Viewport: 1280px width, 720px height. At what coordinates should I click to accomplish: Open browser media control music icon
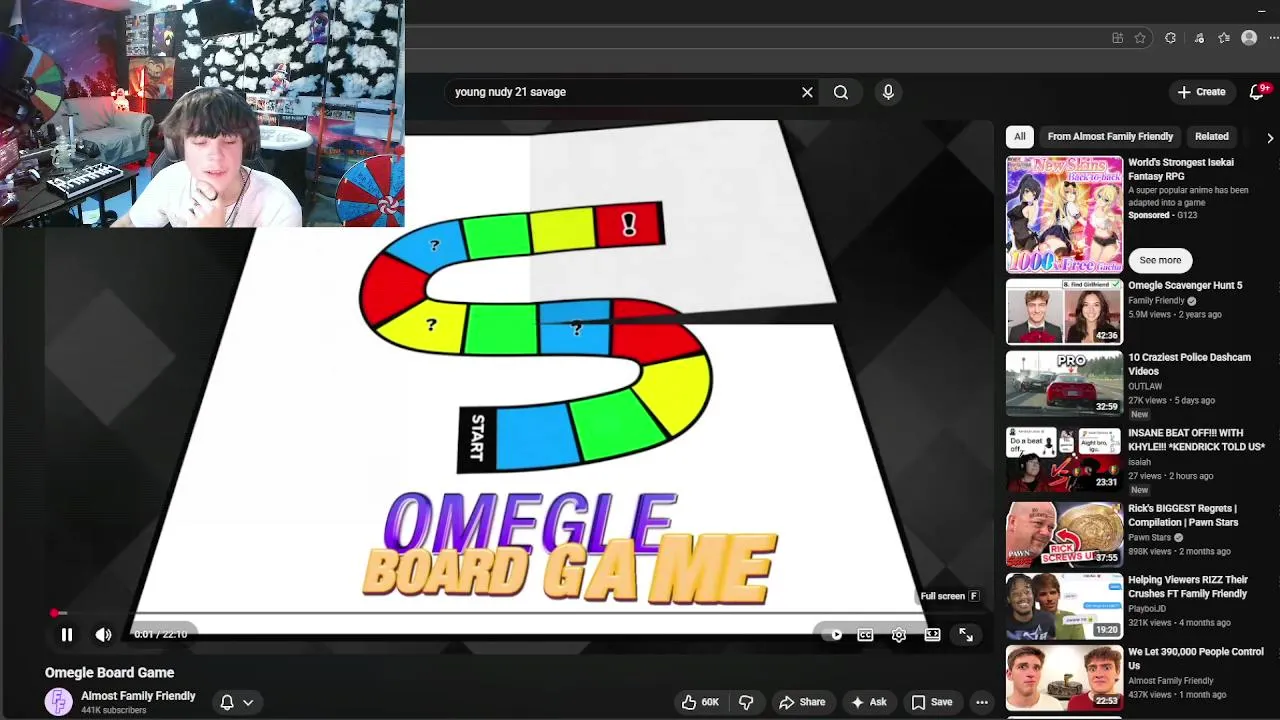tap(1199, 38)
